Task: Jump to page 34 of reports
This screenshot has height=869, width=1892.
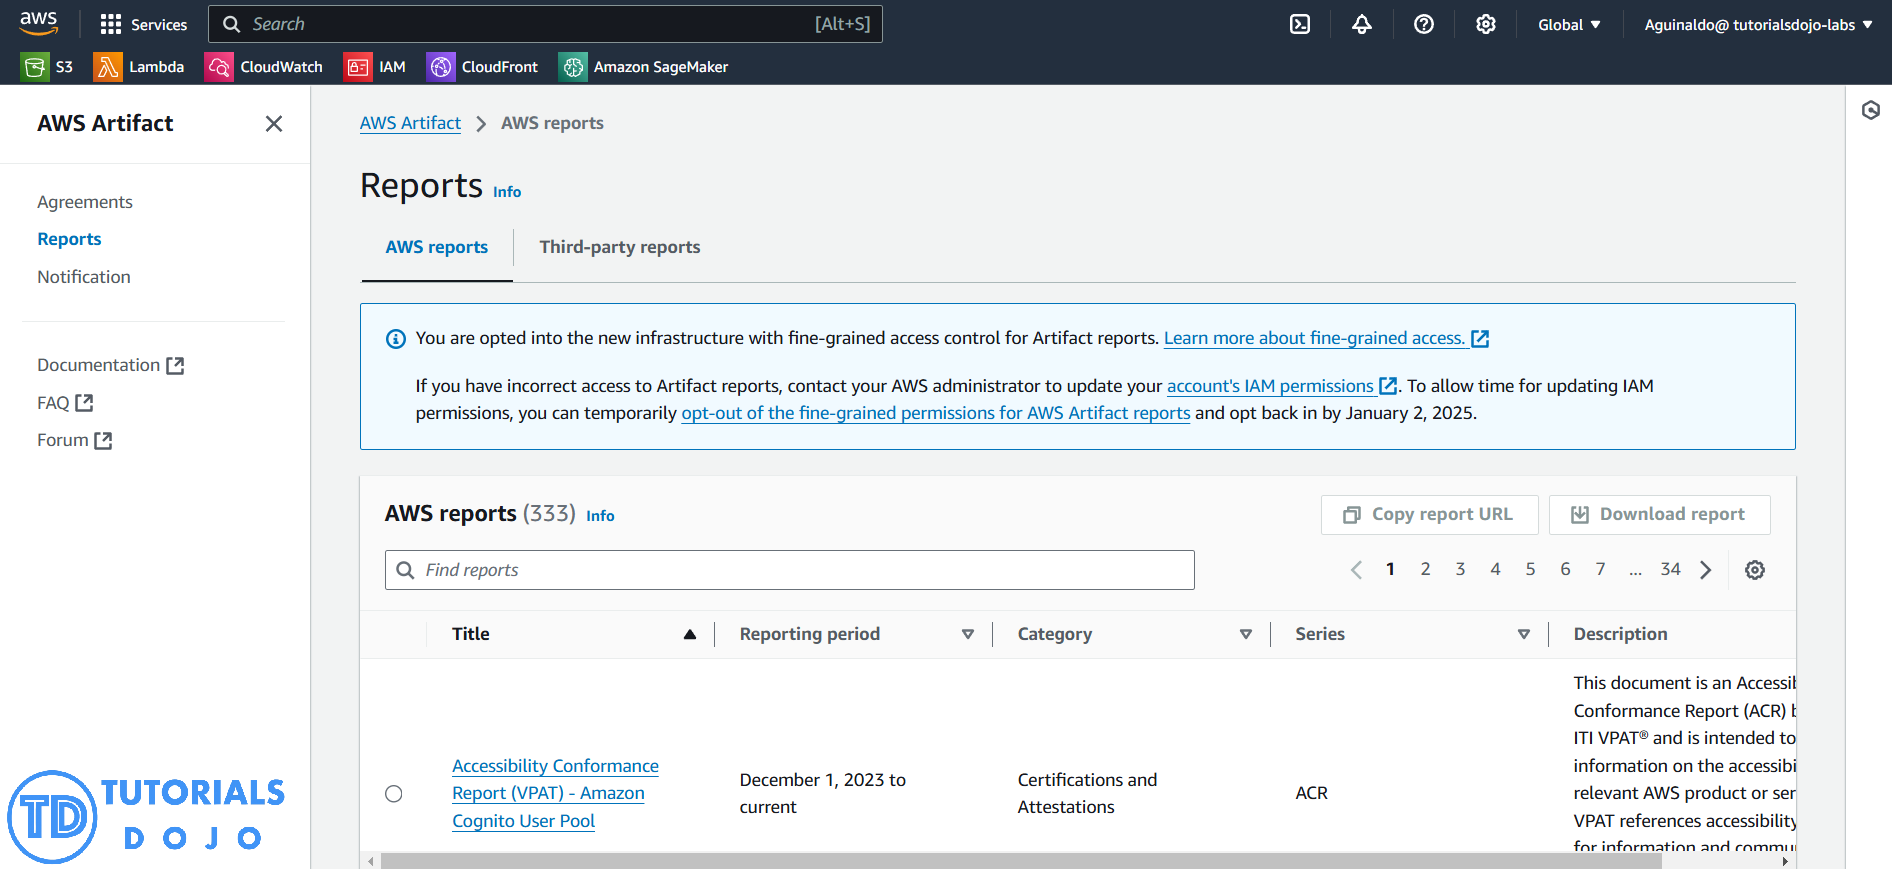Action: coord(1670,569)
